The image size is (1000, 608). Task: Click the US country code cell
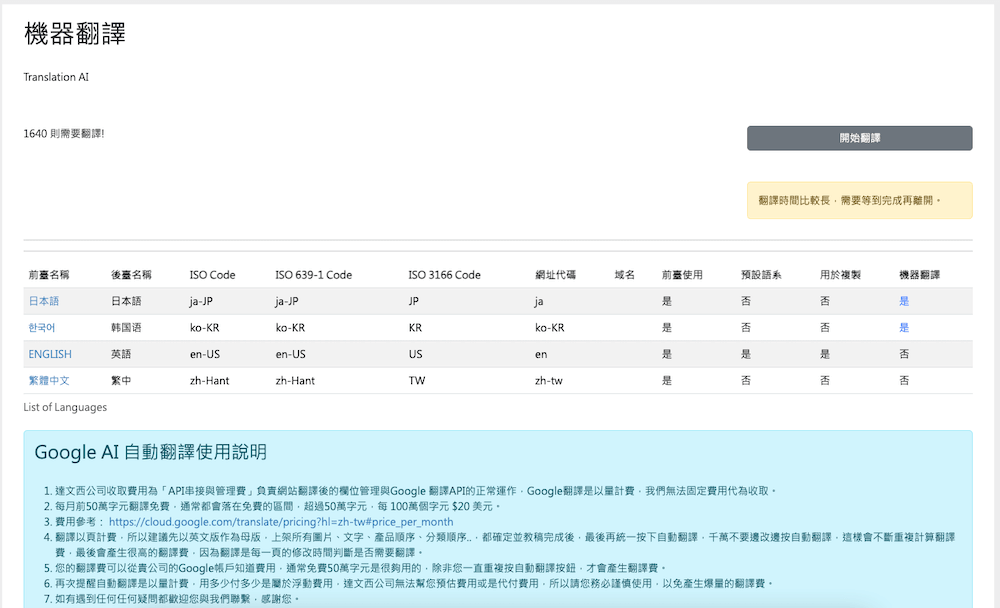[x=415, y=354]
